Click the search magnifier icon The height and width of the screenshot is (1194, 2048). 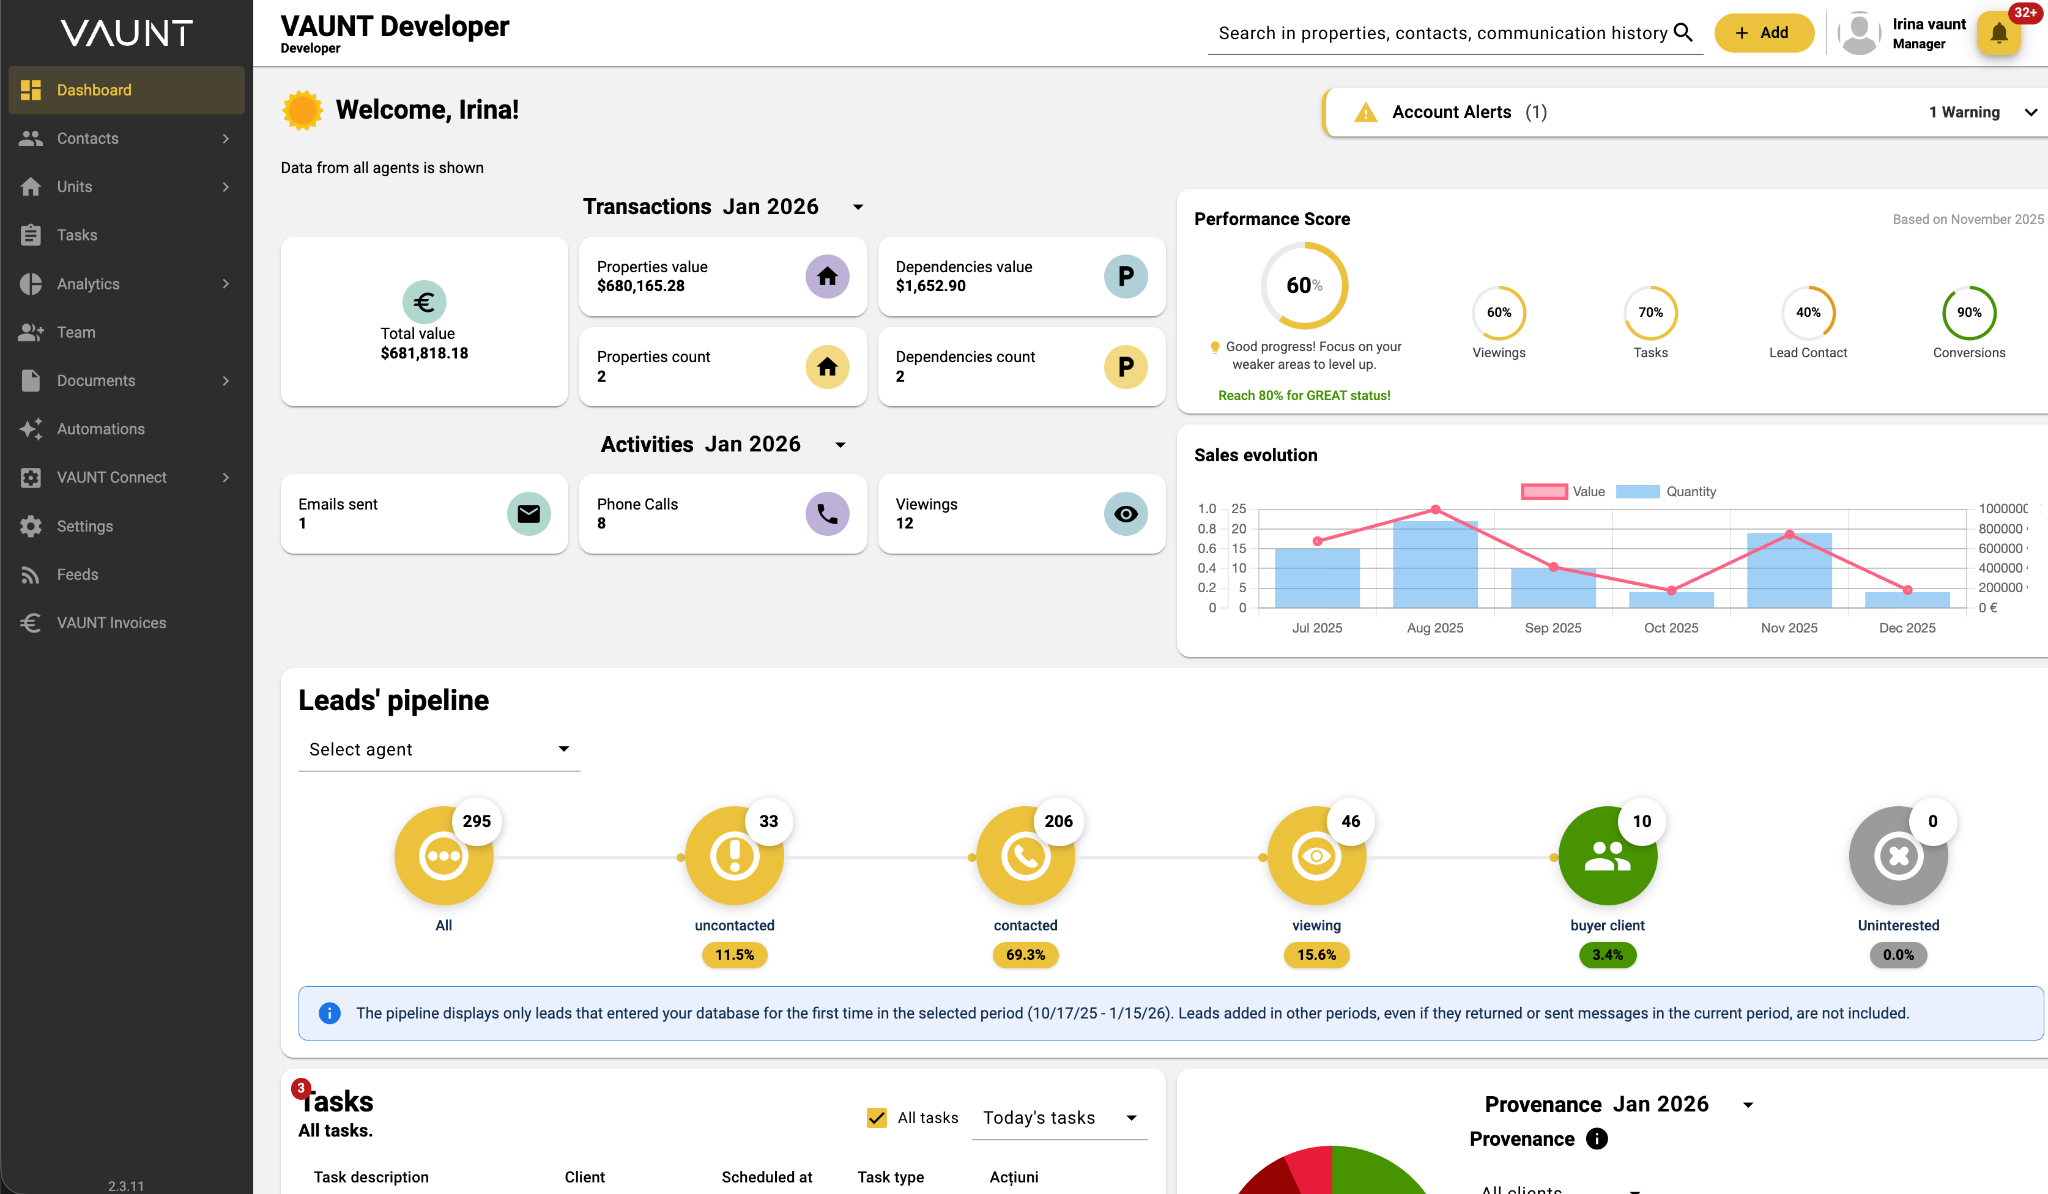tap(1683, 33)
